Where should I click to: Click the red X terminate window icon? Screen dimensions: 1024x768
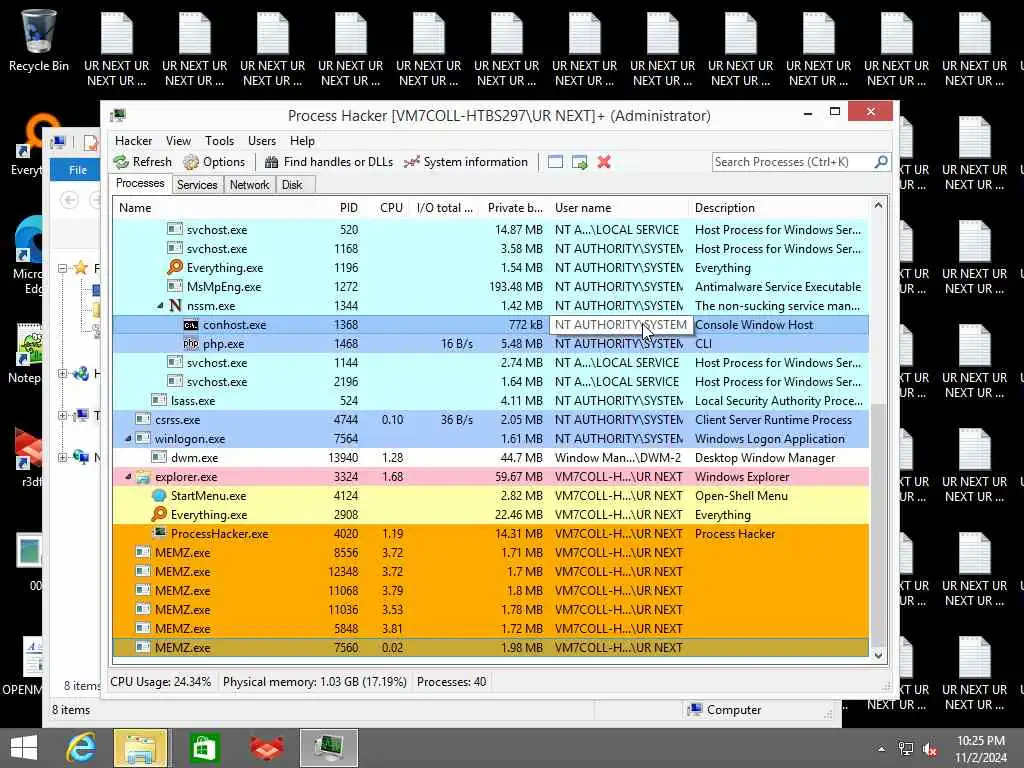coord(604,162)
